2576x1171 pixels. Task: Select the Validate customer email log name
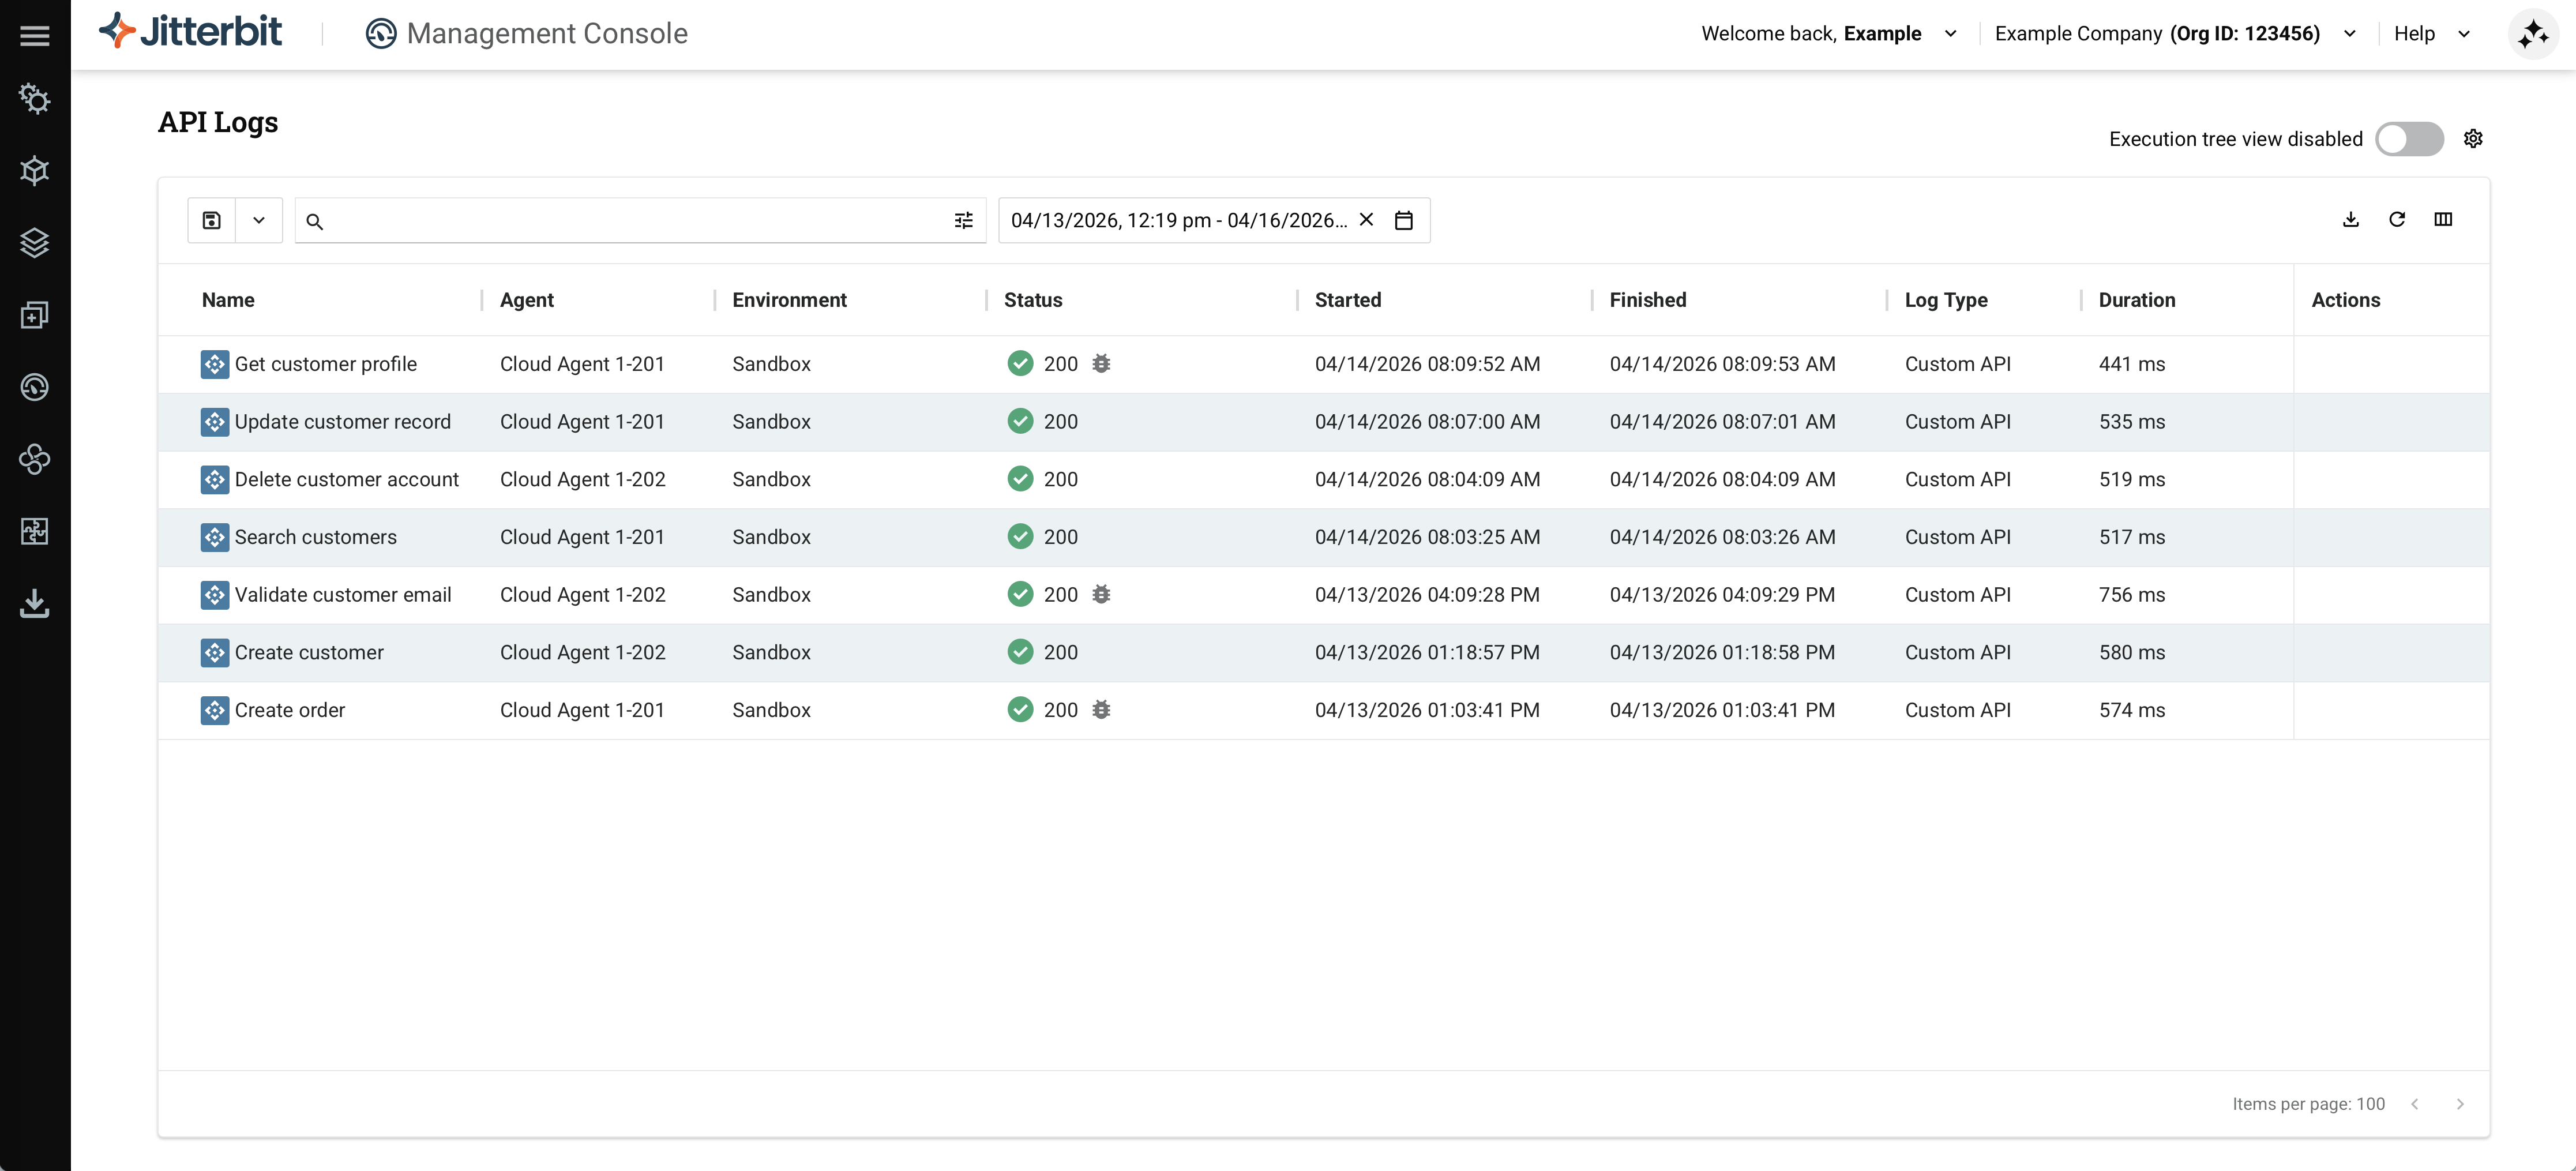tap(343, 594)
